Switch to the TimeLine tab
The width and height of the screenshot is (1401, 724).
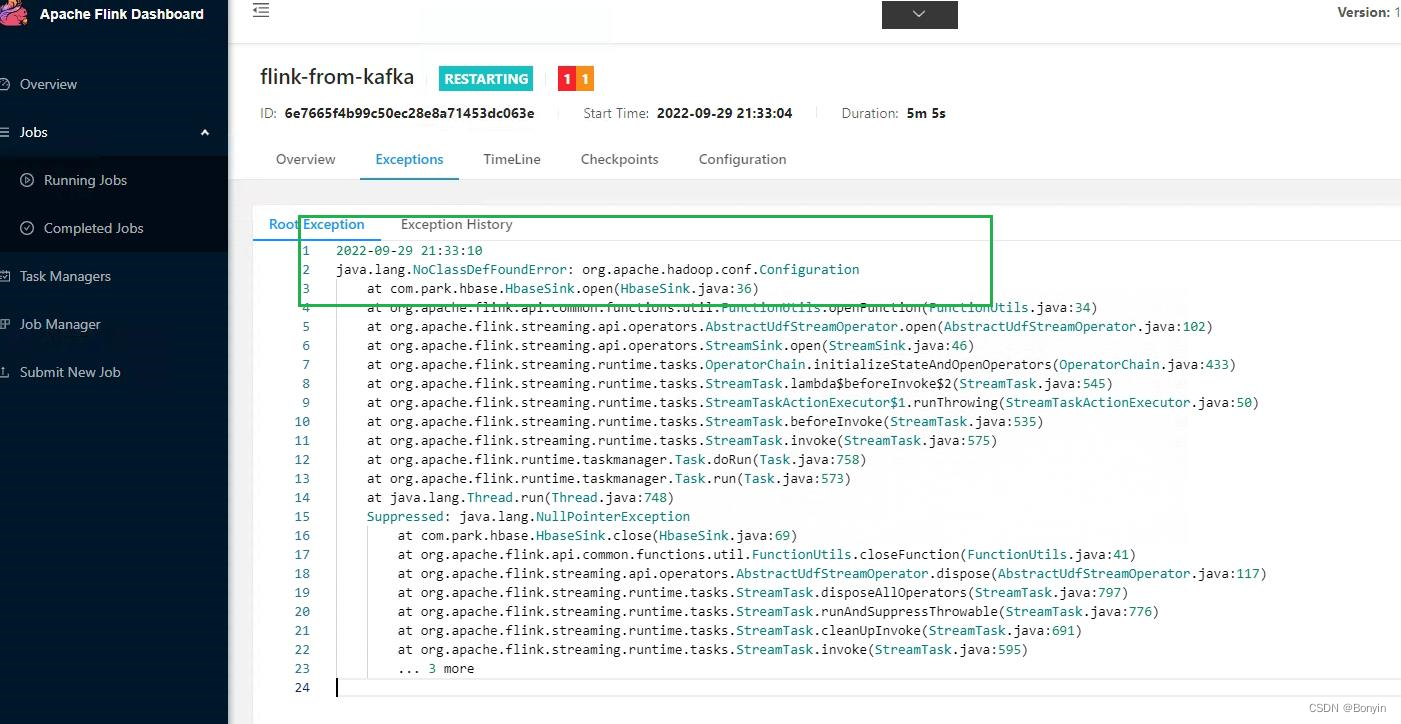(512, 159)
